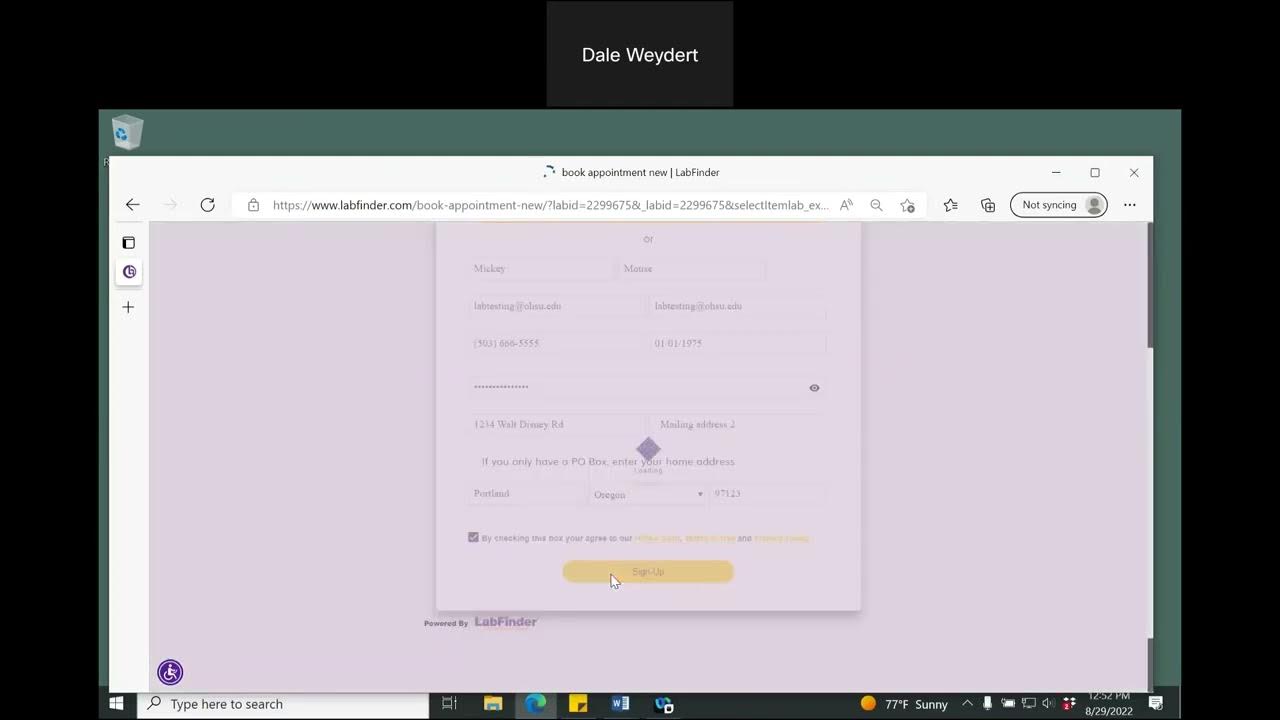Open Sticky Notes from the taskbar
This screenshot has height=720, width=1280.
578,704
